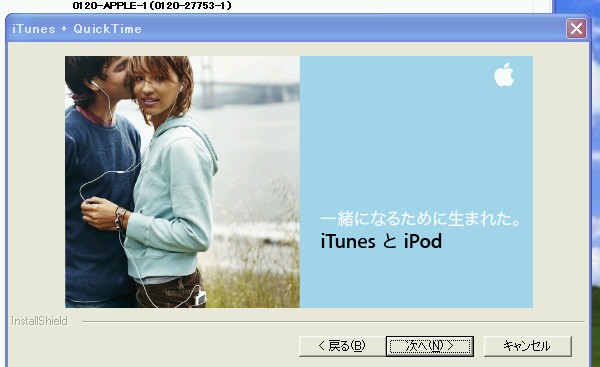This screenshot has height=367, width=600.
Task: Cancel the installer with キャンセル
Action: click(x=528, y=346)
